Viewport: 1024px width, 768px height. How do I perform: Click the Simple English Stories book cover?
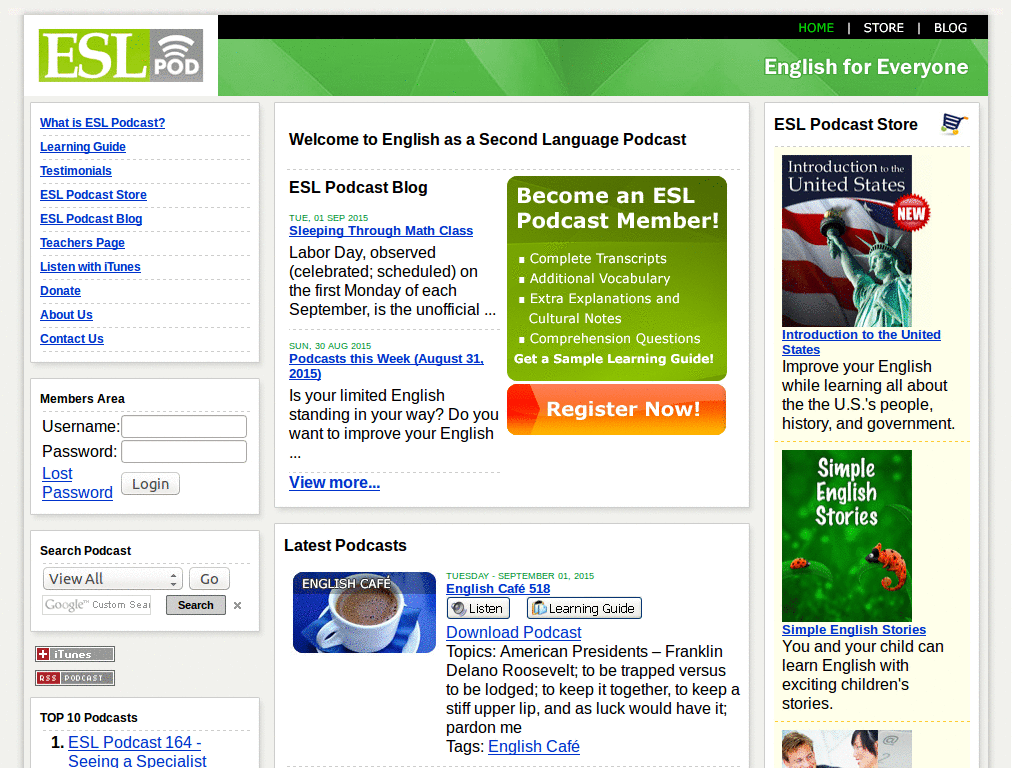coord(847,536)
